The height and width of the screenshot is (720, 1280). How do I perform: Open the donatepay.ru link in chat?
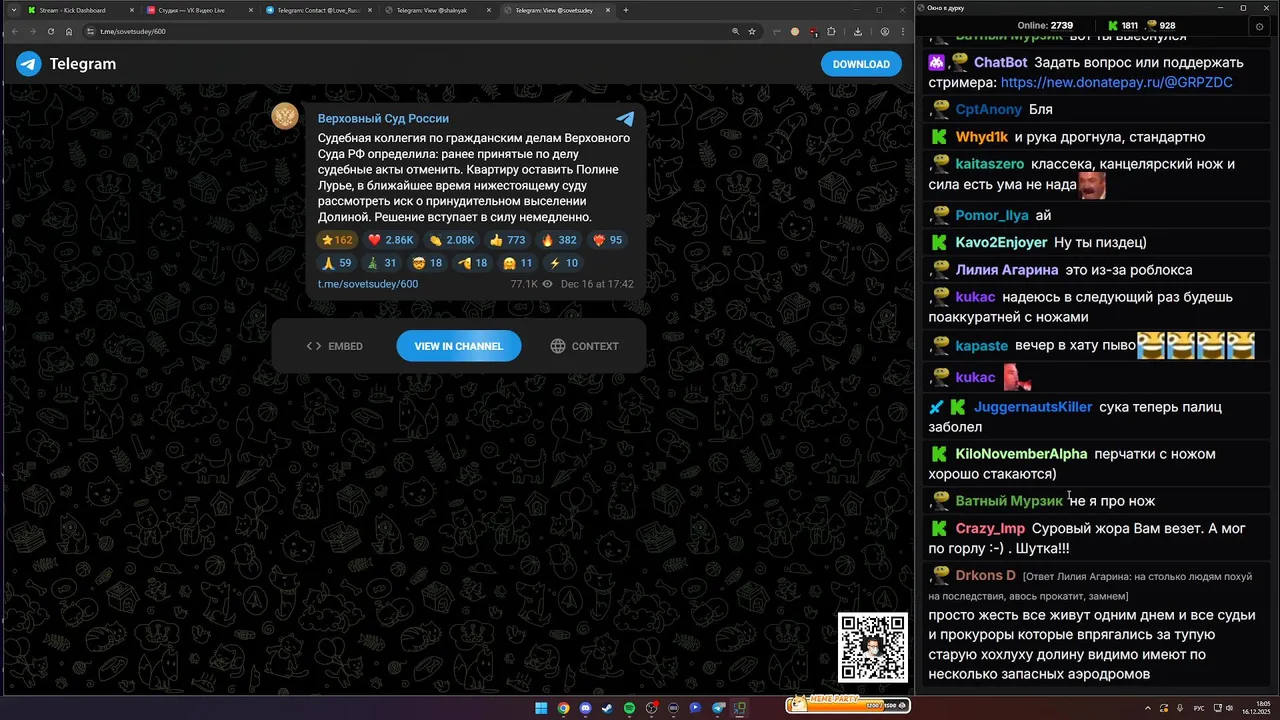[x=1116, y=83]
